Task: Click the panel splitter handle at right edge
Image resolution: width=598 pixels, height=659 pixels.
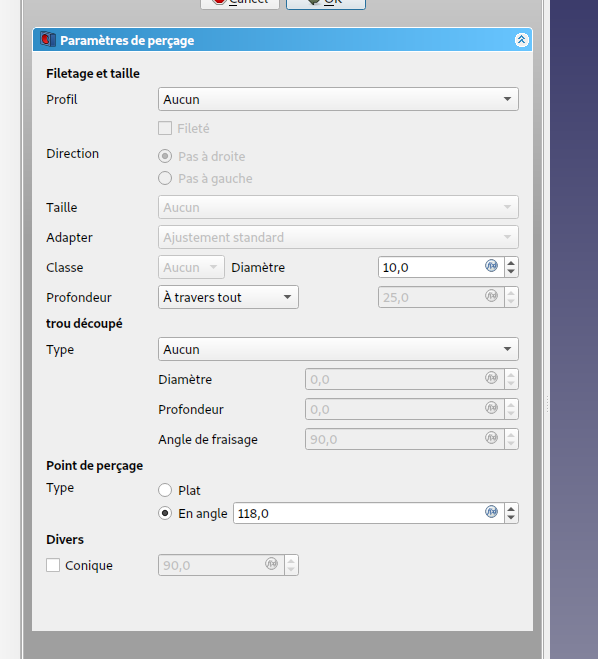Action: click(547, 404)
